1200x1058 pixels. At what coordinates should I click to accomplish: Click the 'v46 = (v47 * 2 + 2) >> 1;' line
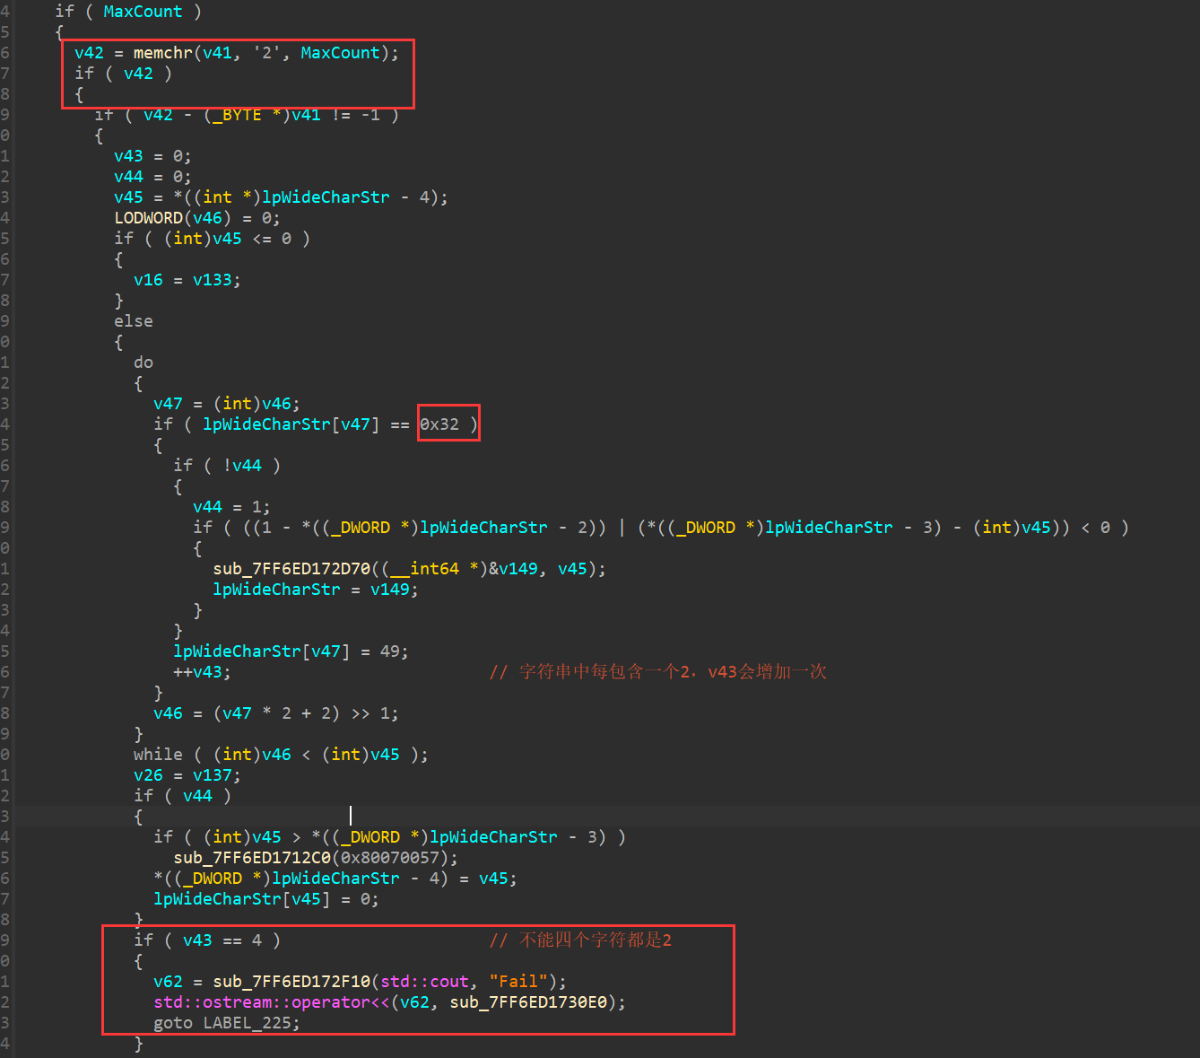pyautogui.click(x=276, y=713)
